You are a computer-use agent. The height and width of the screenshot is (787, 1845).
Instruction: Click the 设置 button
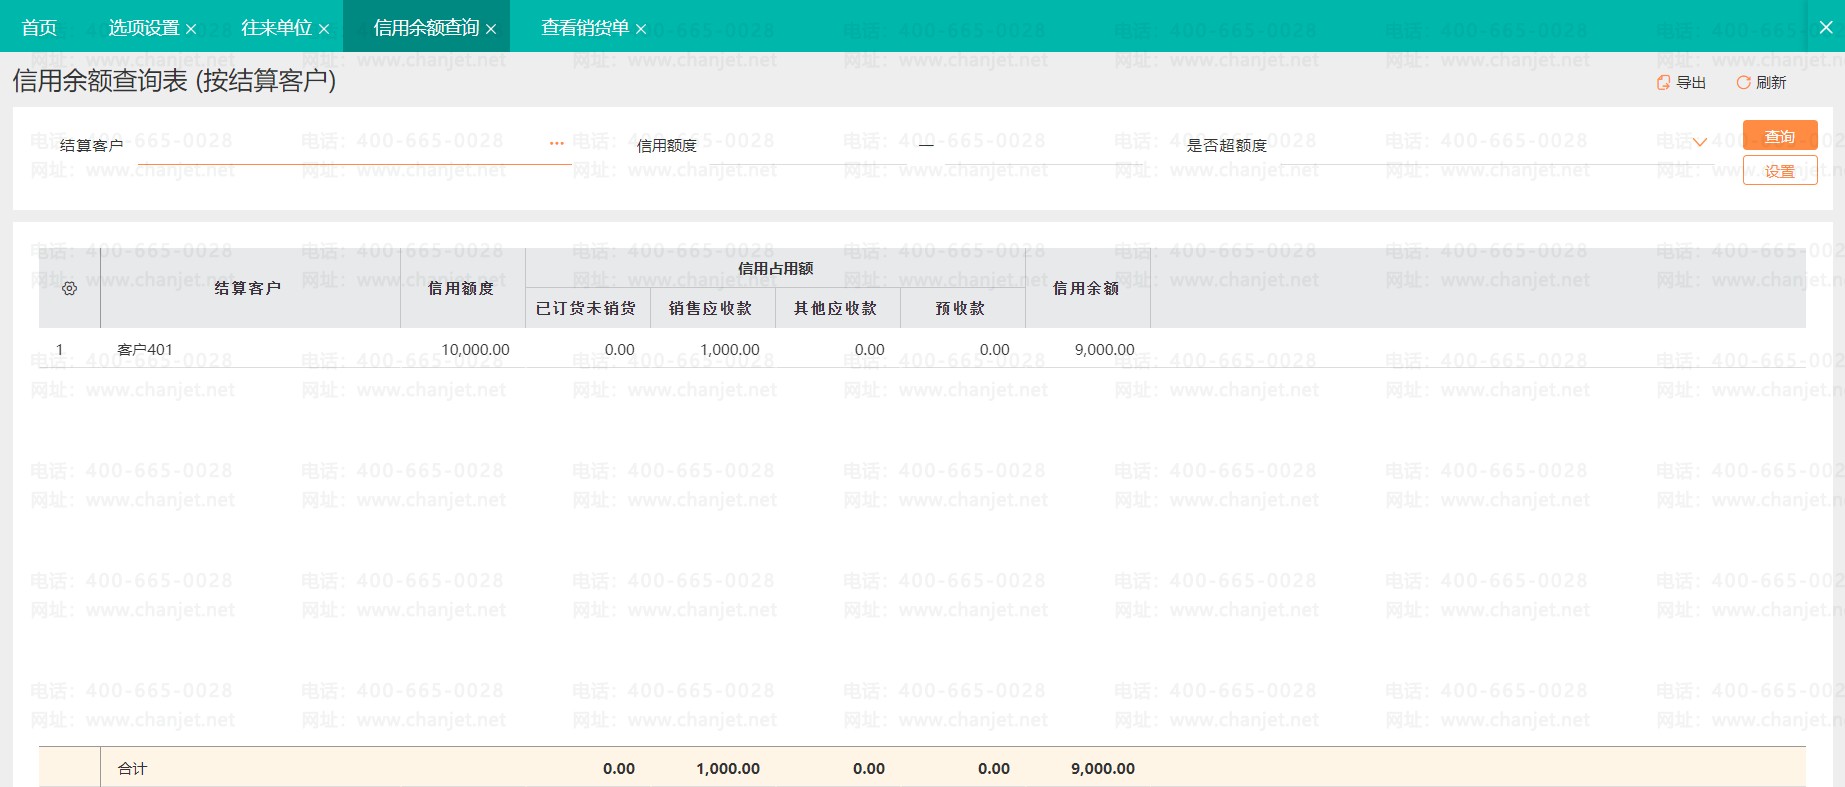tap(1780, 171)
